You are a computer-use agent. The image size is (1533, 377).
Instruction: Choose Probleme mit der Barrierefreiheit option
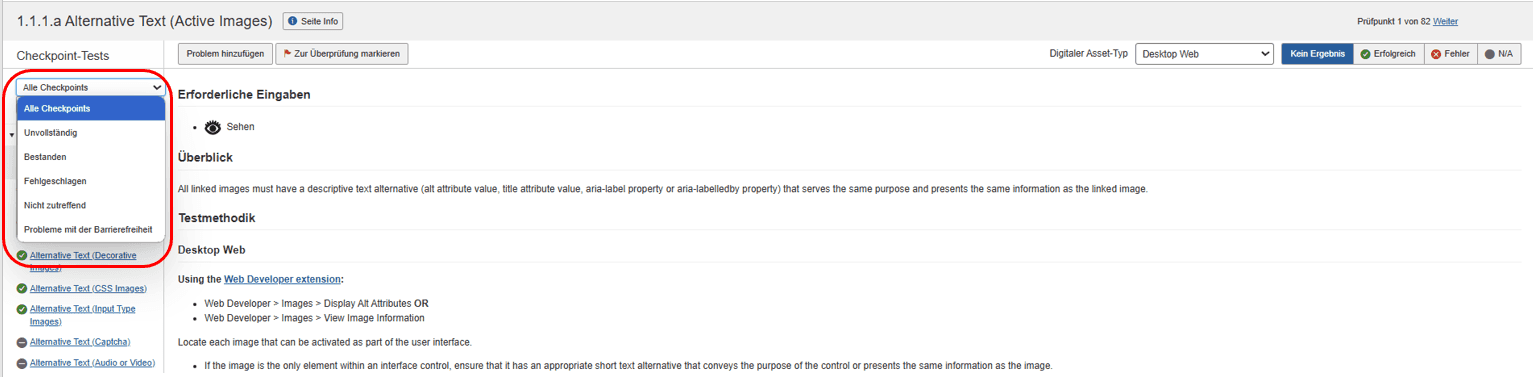(91, 229)
